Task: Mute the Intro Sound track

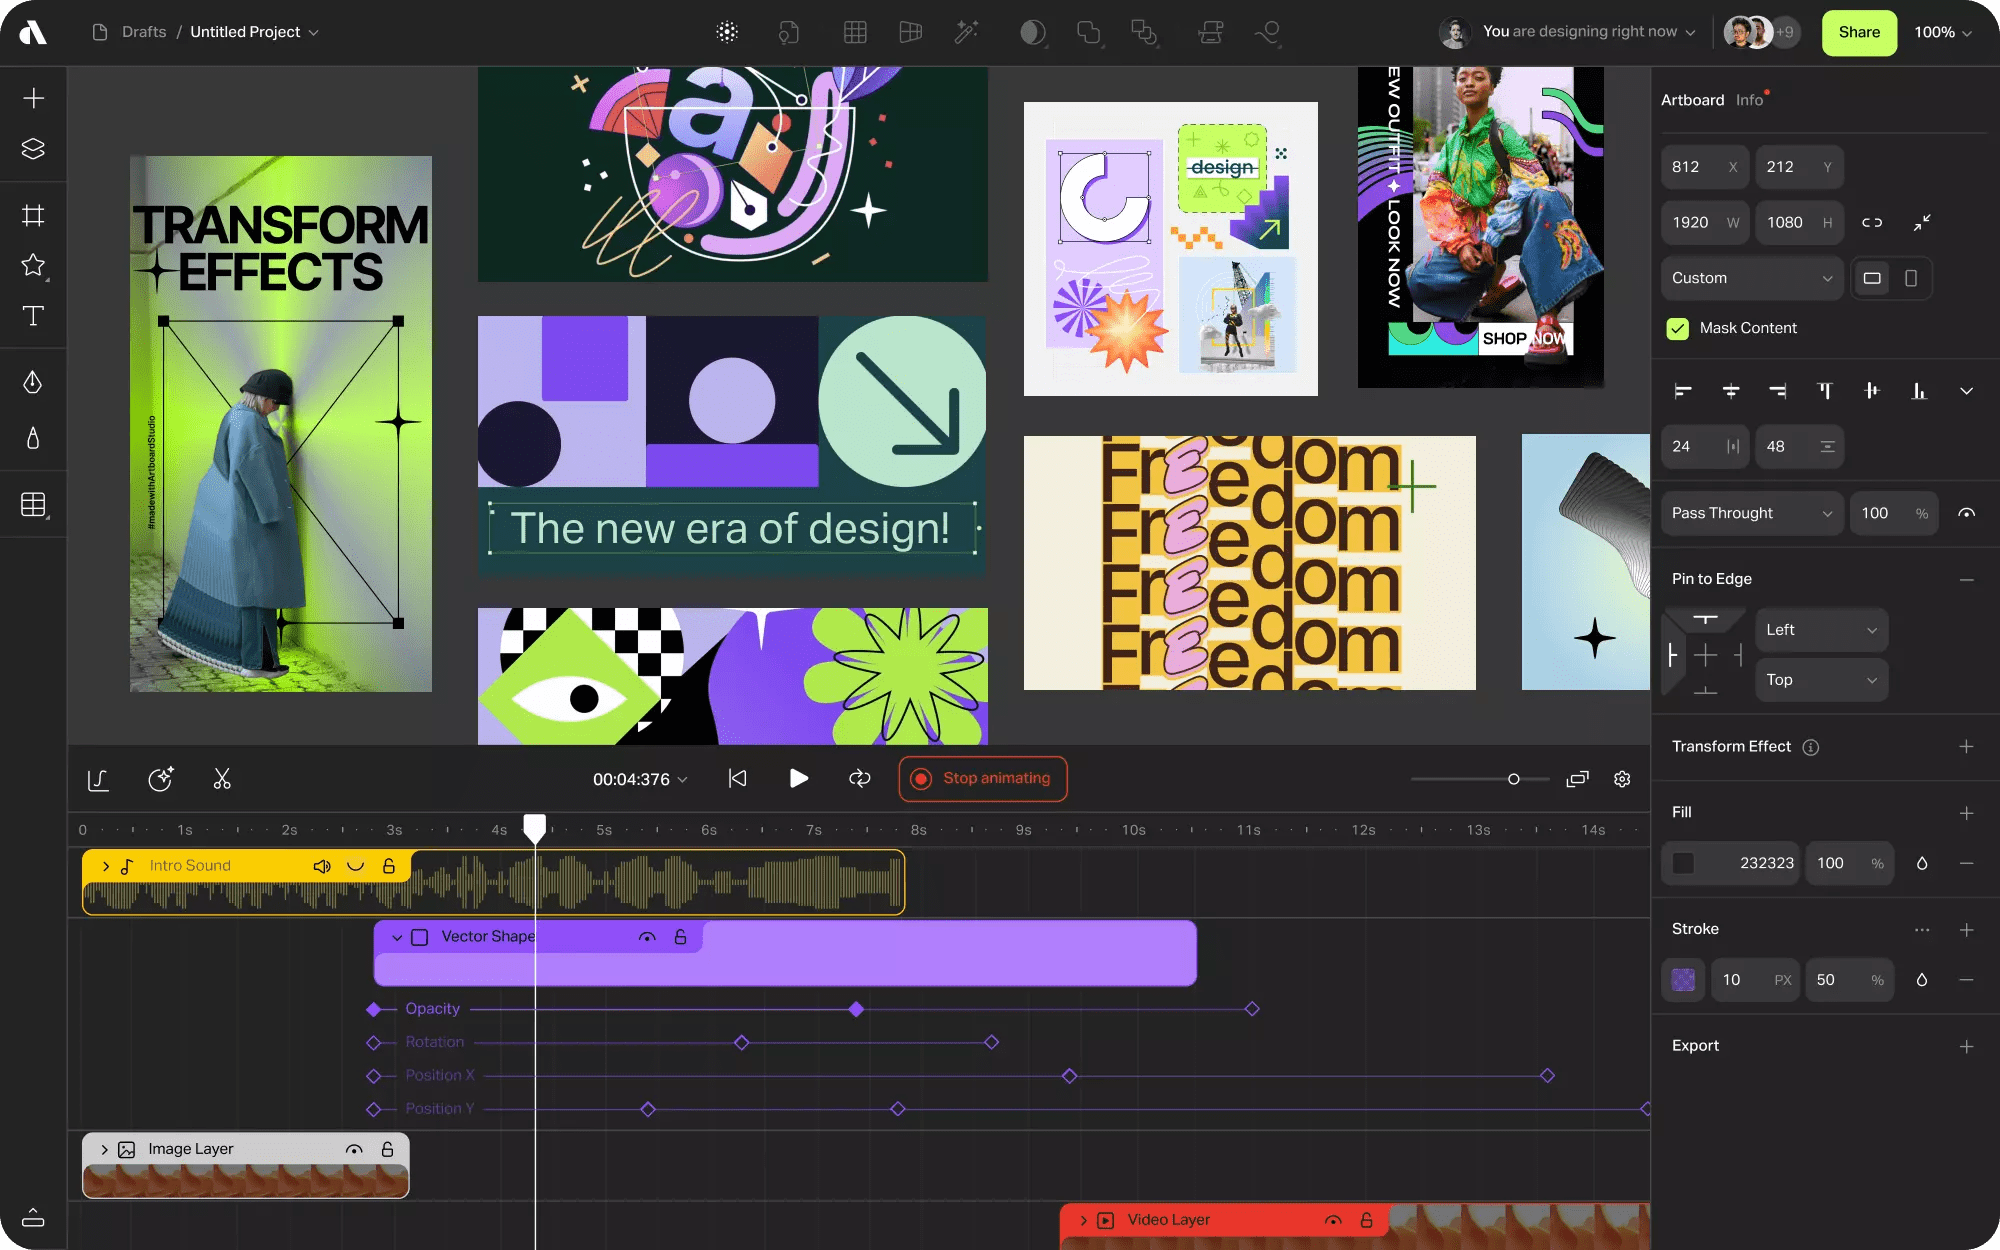Action: pos(321,865)
